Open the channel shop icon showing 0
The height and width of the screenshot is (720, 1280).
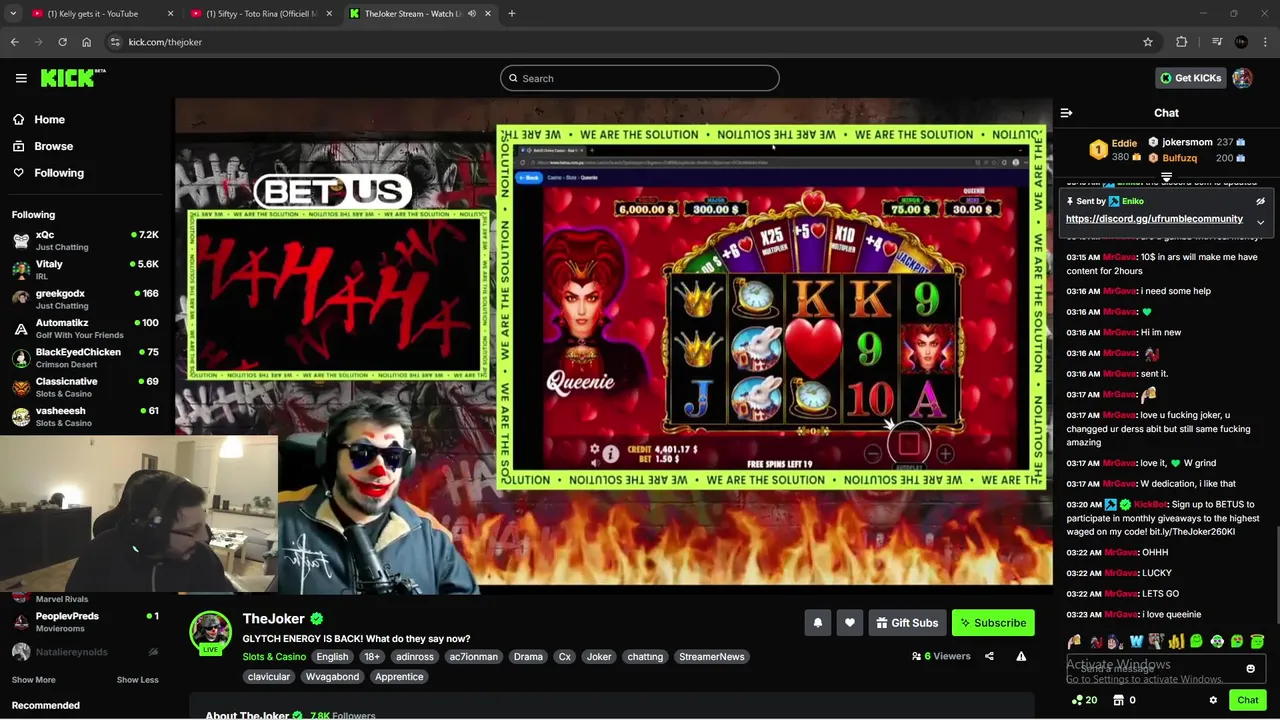point(1124,700)
